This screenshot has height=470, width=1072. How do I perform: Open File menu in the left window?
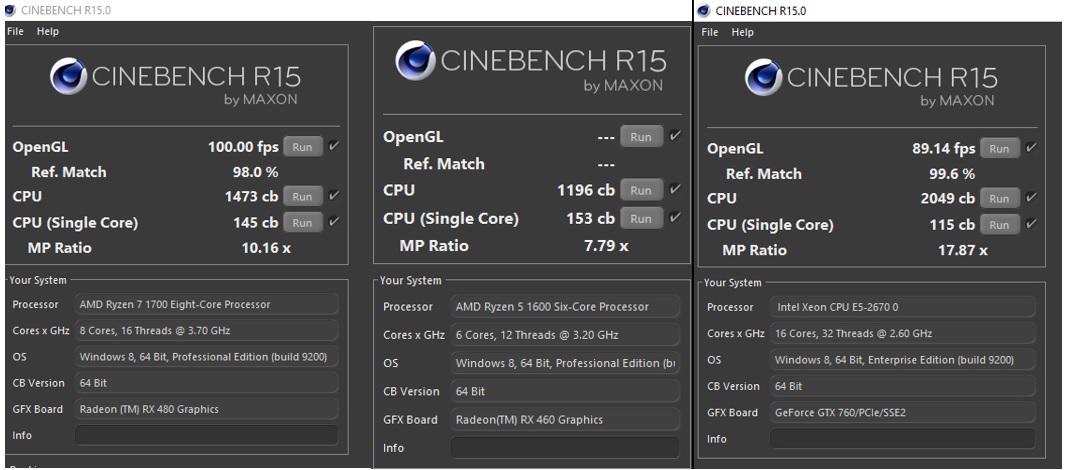15,31
